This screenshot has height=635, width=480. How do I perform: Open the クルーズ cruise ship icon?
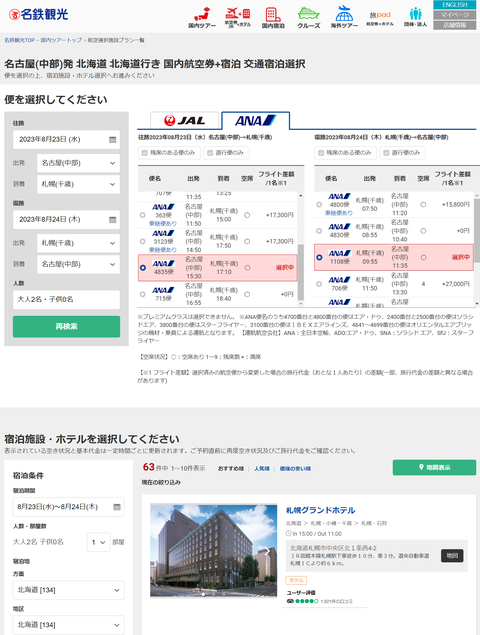coord(309,17)
